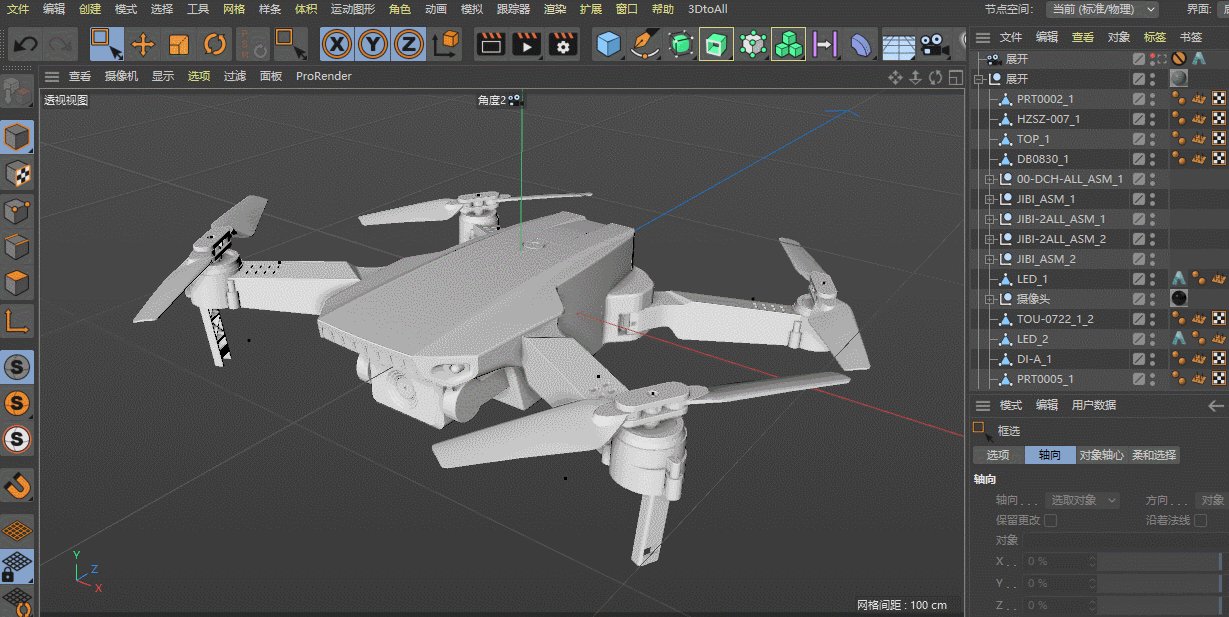
Task: Add a floor/environment object
Action: pos(898,45)
